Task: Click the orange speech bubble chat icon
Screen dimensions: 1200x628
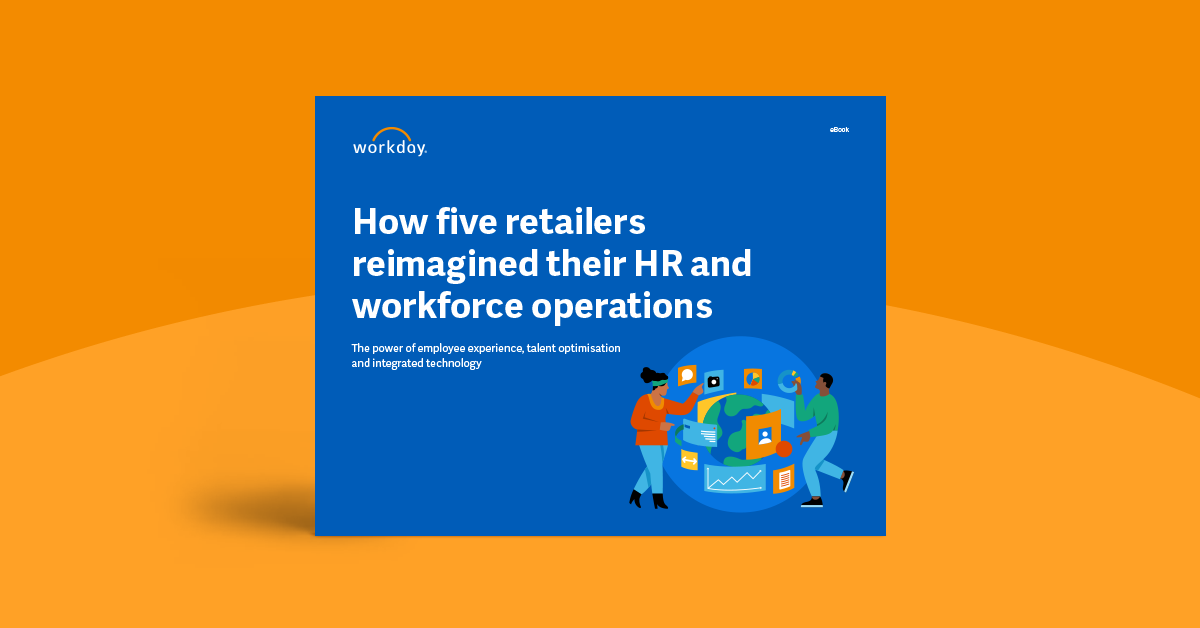Action: point(687,376)
